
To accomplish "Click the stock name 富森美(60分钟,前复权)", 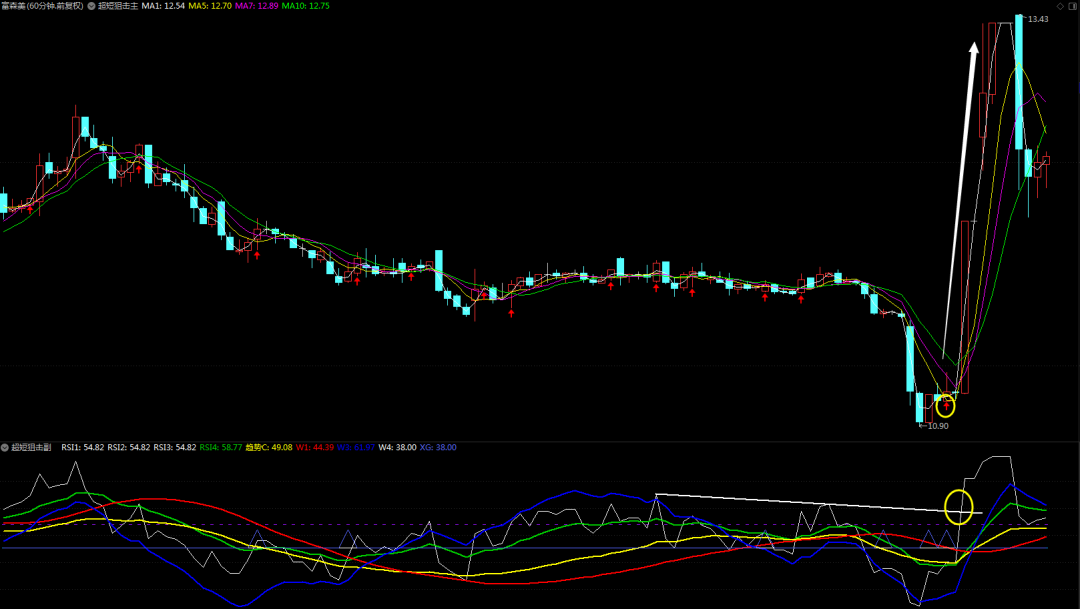I will pos(42,6).
